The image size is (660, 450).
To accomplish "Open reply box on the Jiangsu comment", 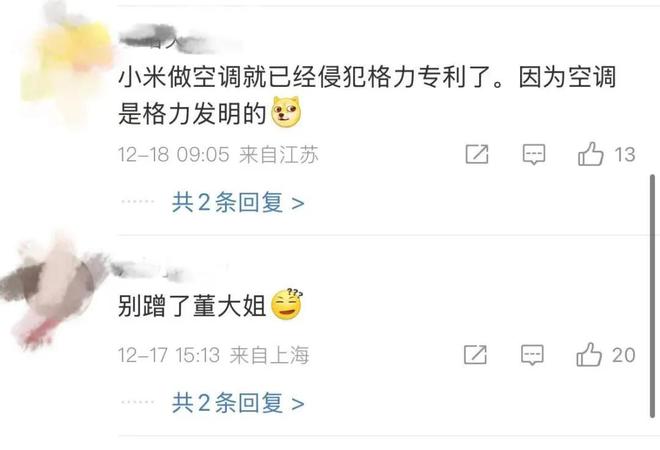I will (x=534, y=154).
